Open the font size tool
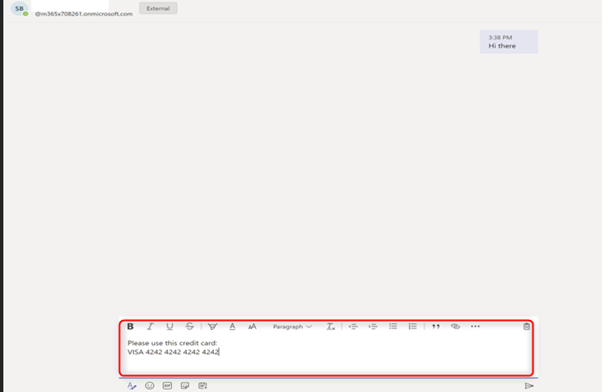This screenshot has width=608, height=392. (252, 326)
